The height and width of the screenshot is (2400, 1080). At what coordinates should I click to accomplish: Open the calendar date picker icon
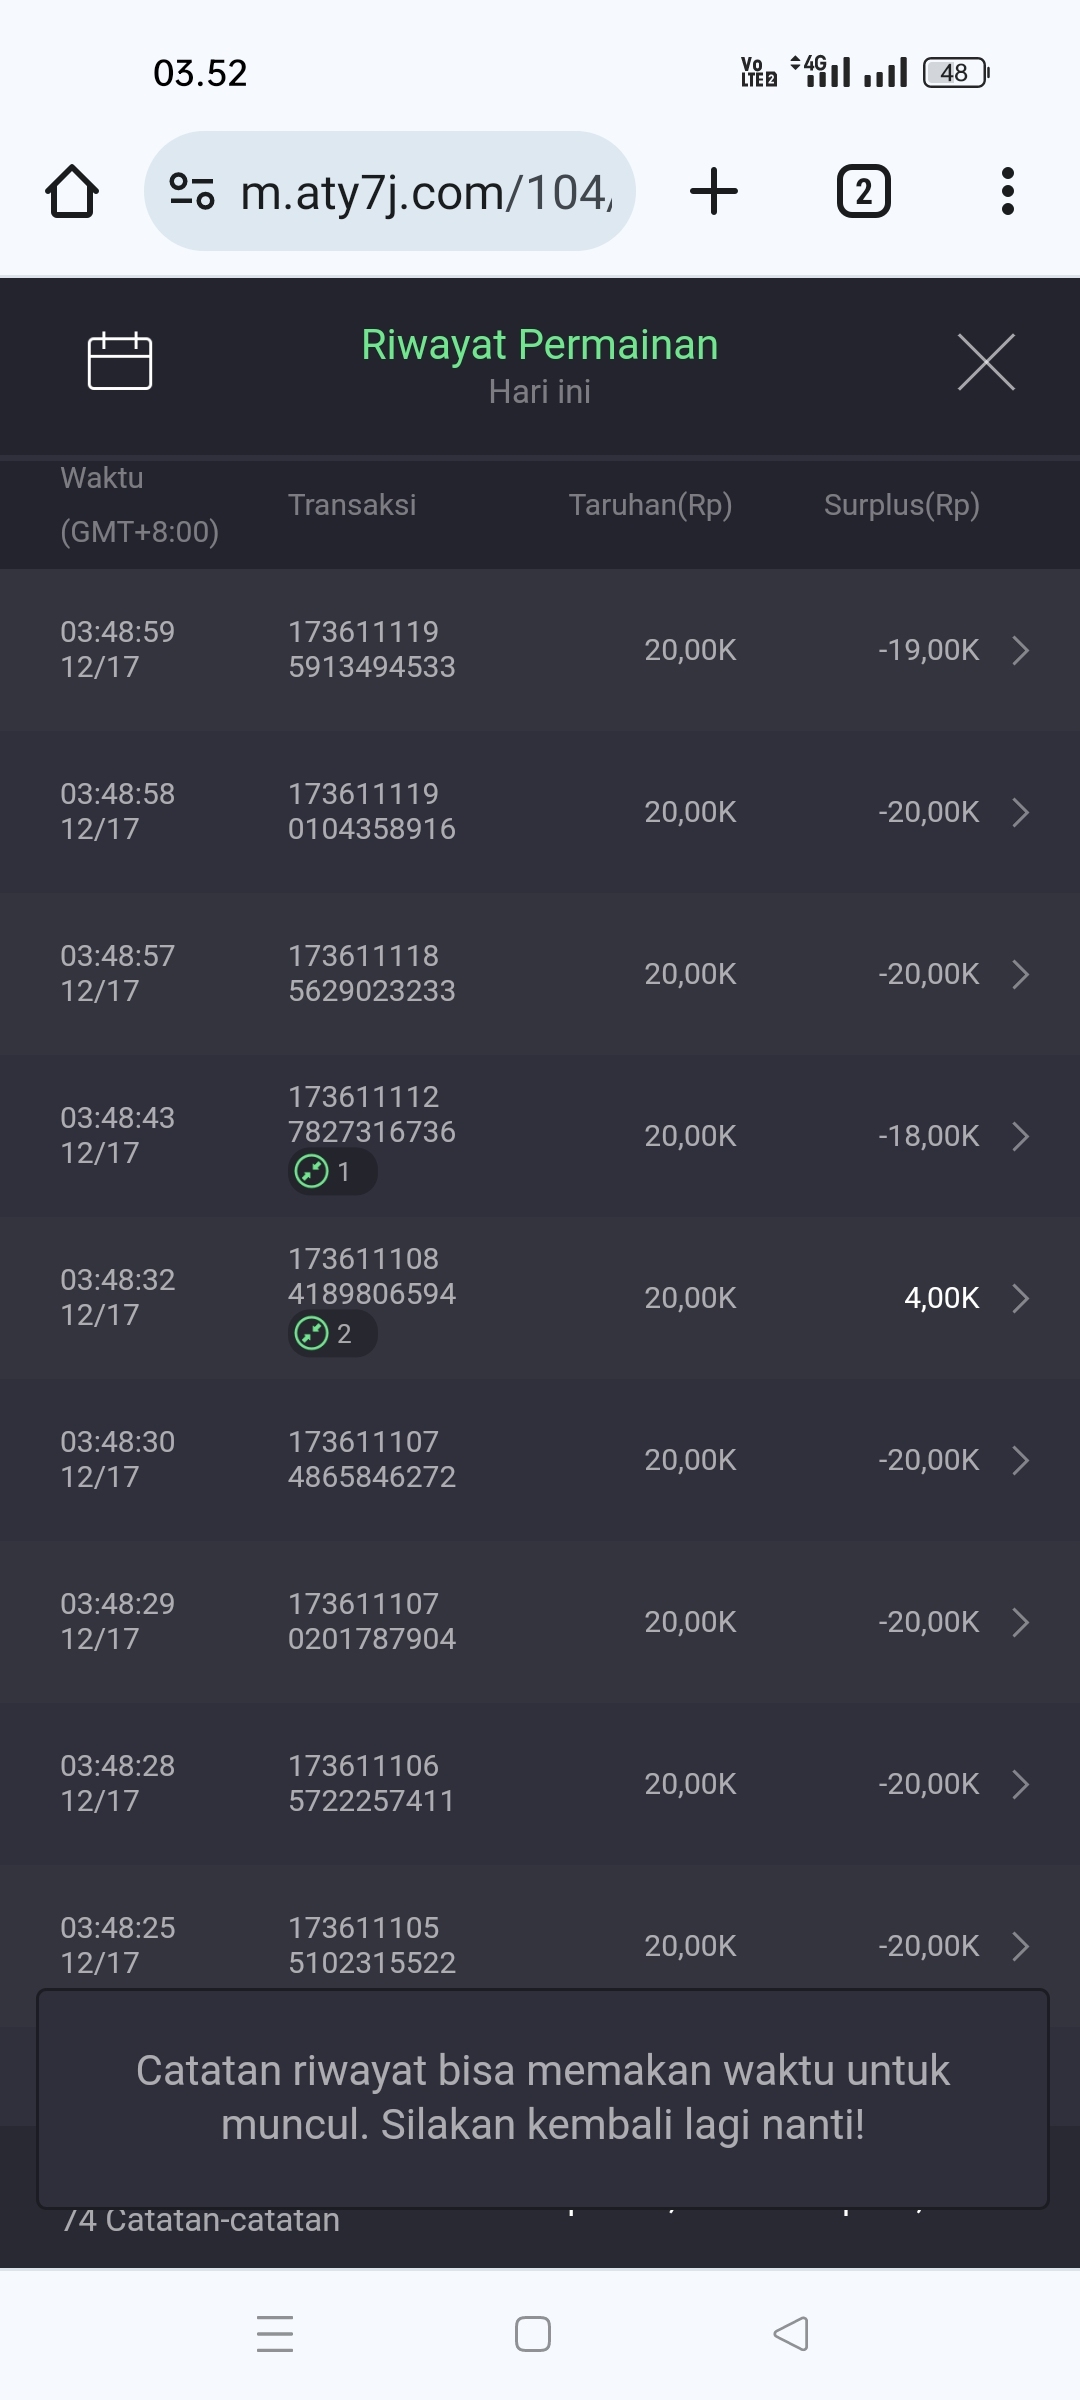120,360
